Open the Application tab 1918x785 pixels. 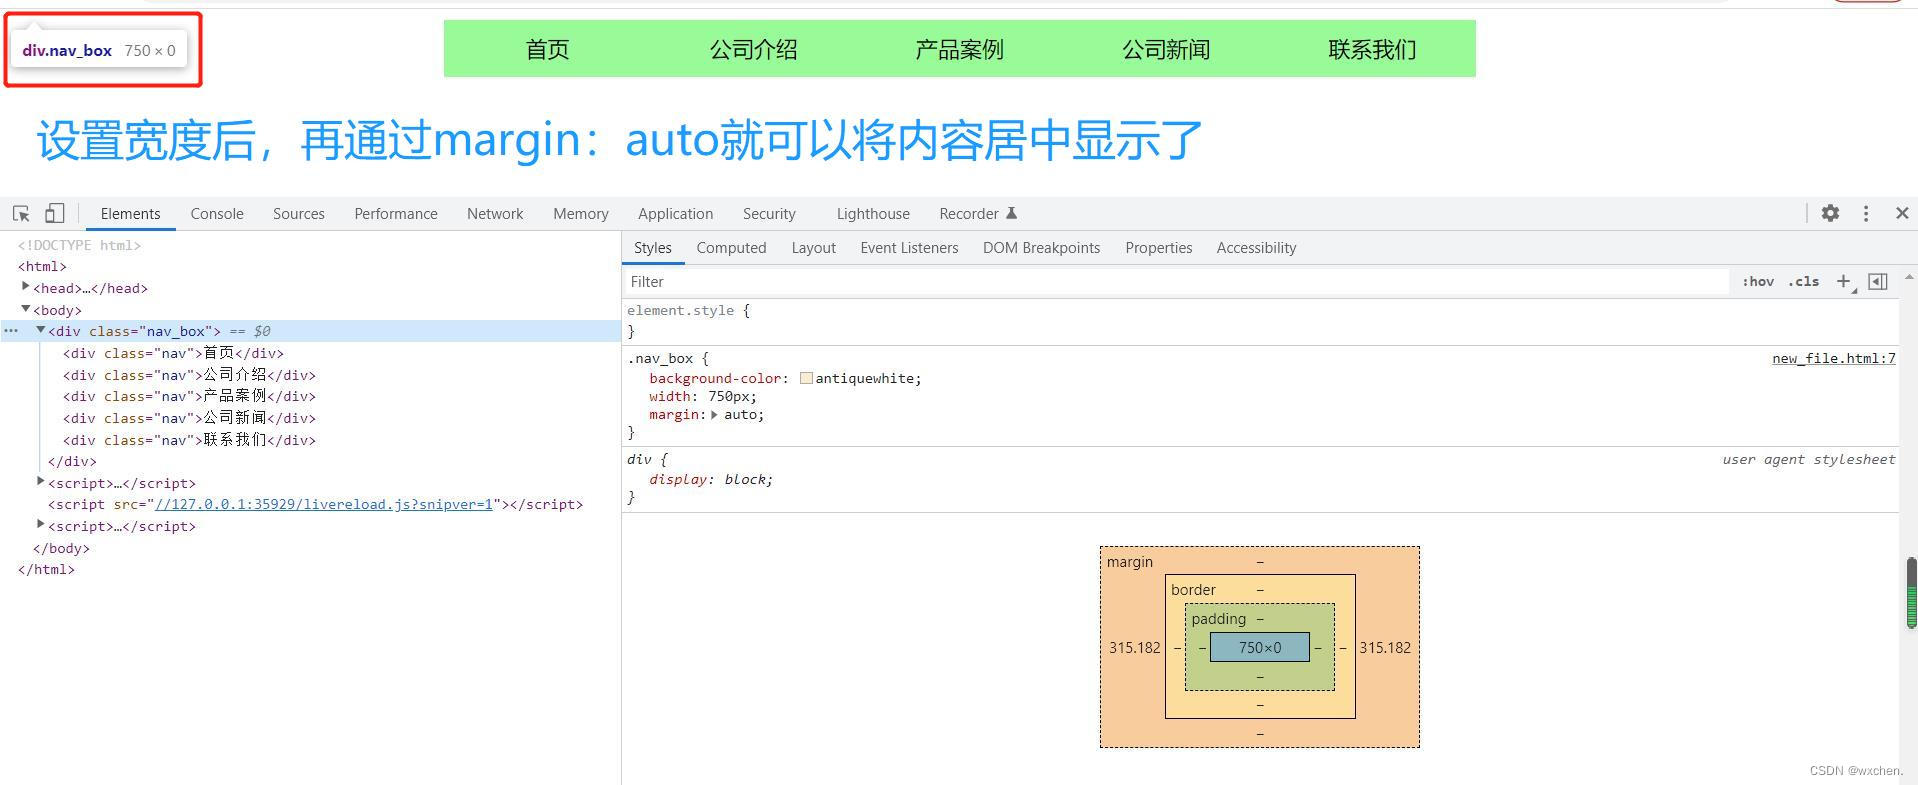(x=676, y=214)
